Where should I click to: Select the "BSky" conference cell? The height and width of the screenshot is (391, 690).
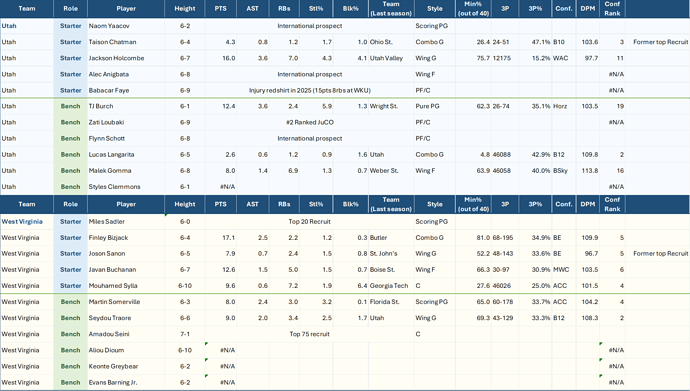tap(564, 171)
